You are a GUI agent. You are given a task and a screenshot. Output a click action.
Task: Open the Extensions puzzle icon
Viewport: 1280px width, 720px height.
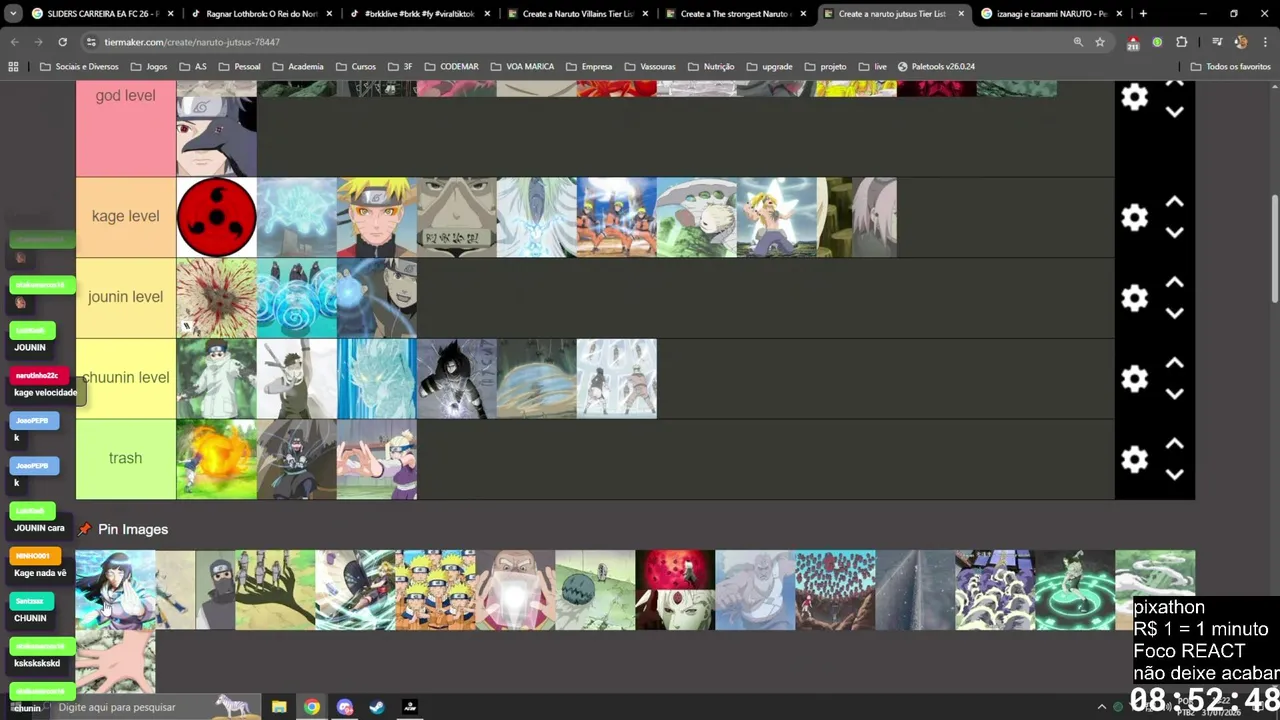pos(1181,42)
